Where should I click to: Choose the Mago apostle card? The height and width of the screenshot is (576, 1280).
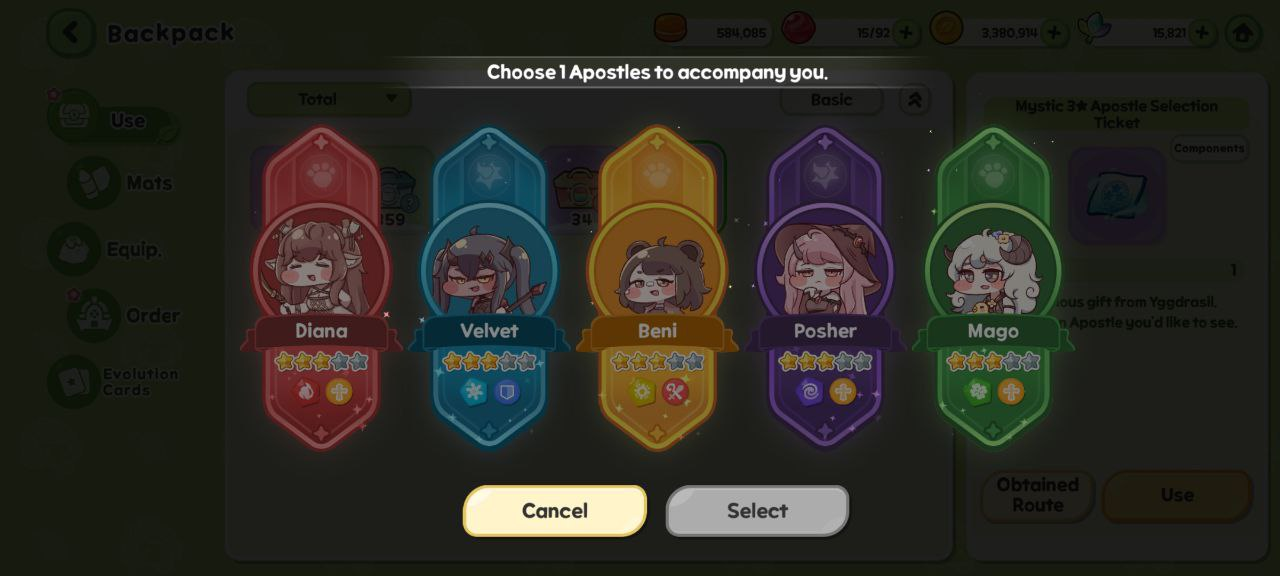[x=993, y=288]
